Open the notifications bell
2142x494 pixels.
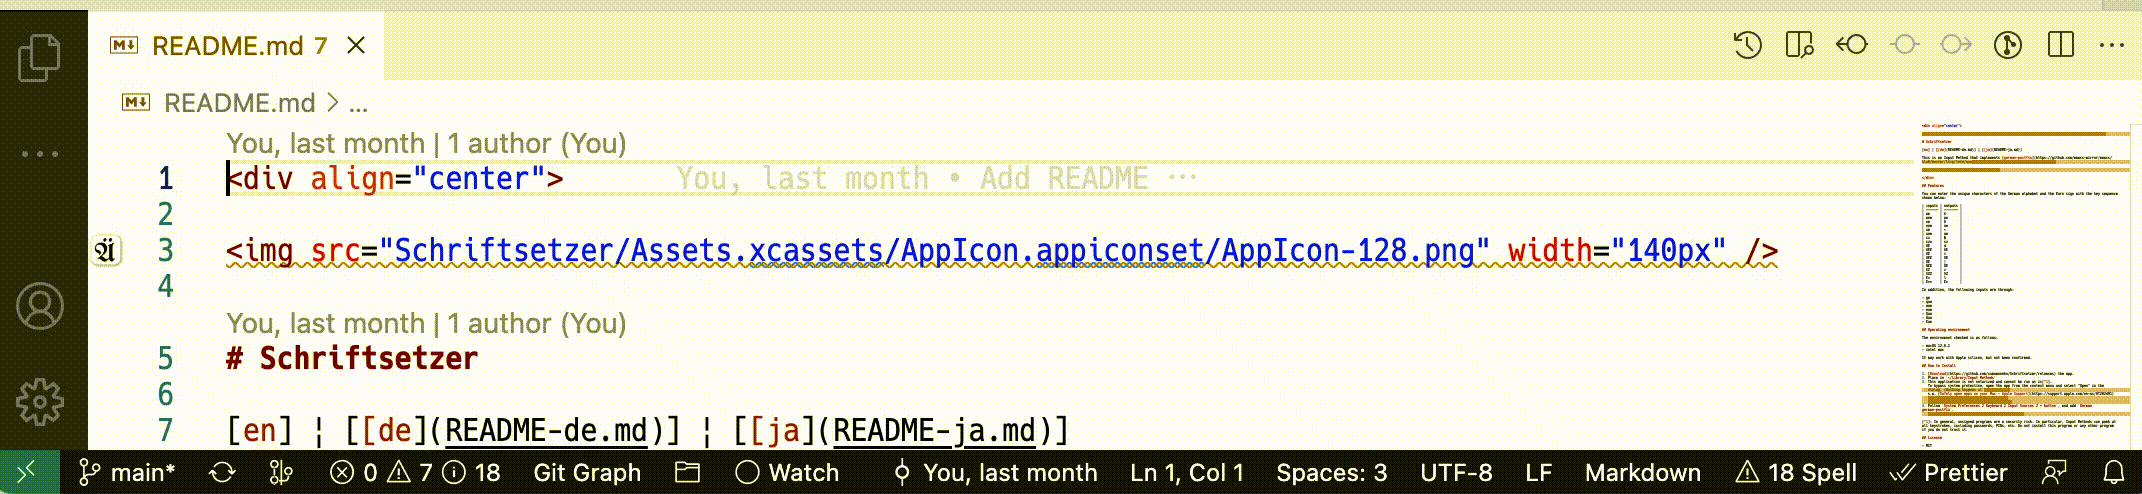click(x=2114, y=472)
